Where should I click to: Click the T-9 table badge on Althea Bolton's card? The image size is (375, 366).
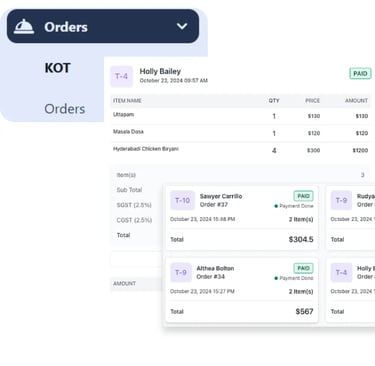181,272
